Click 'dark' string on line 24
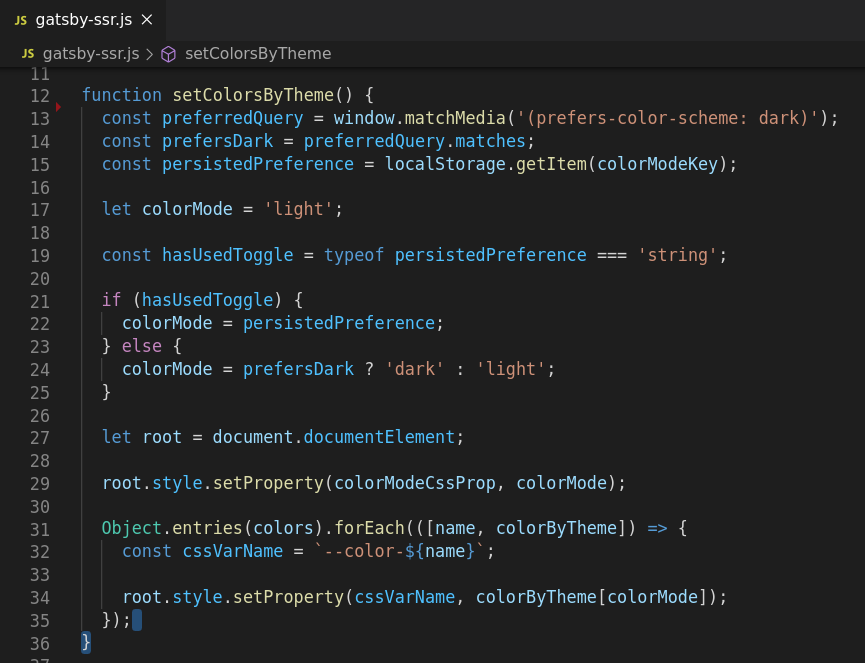This screenshot has width=865, height=663. [x=415, y=369]
